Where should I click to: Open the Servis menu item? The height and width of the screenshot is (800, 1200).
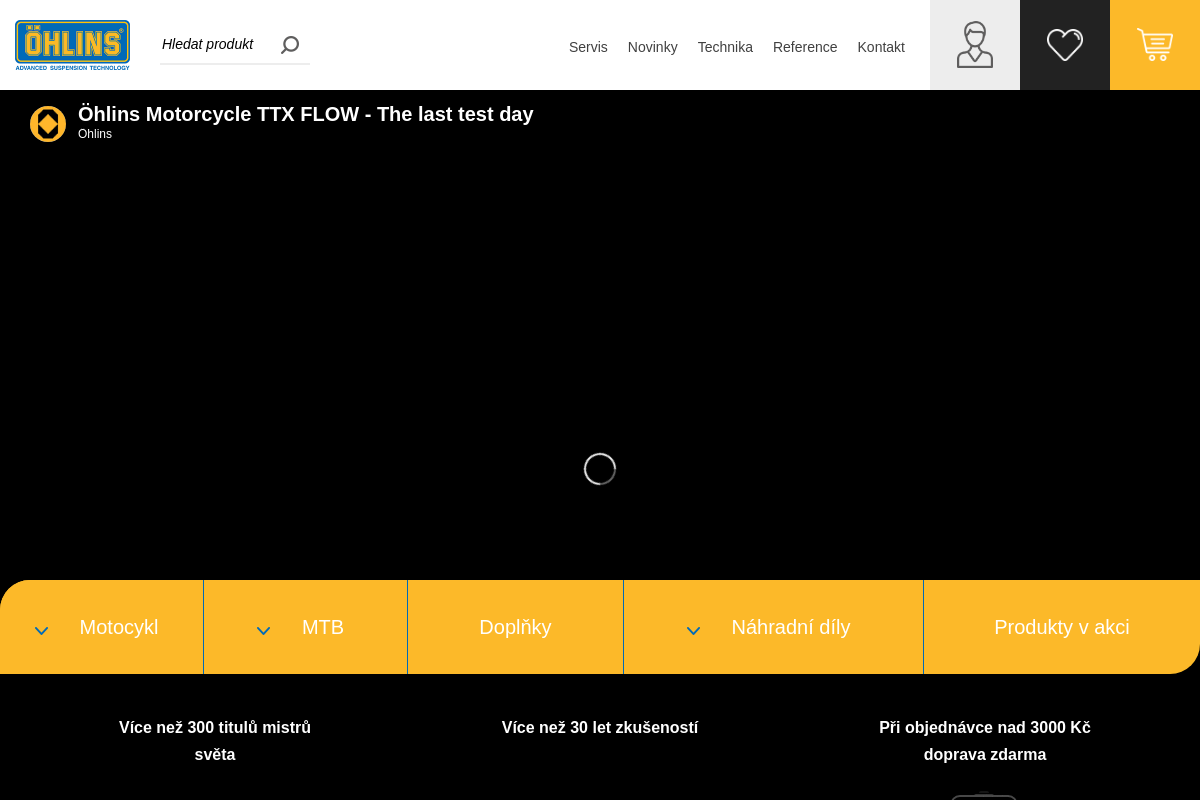(x=588, y=47)
